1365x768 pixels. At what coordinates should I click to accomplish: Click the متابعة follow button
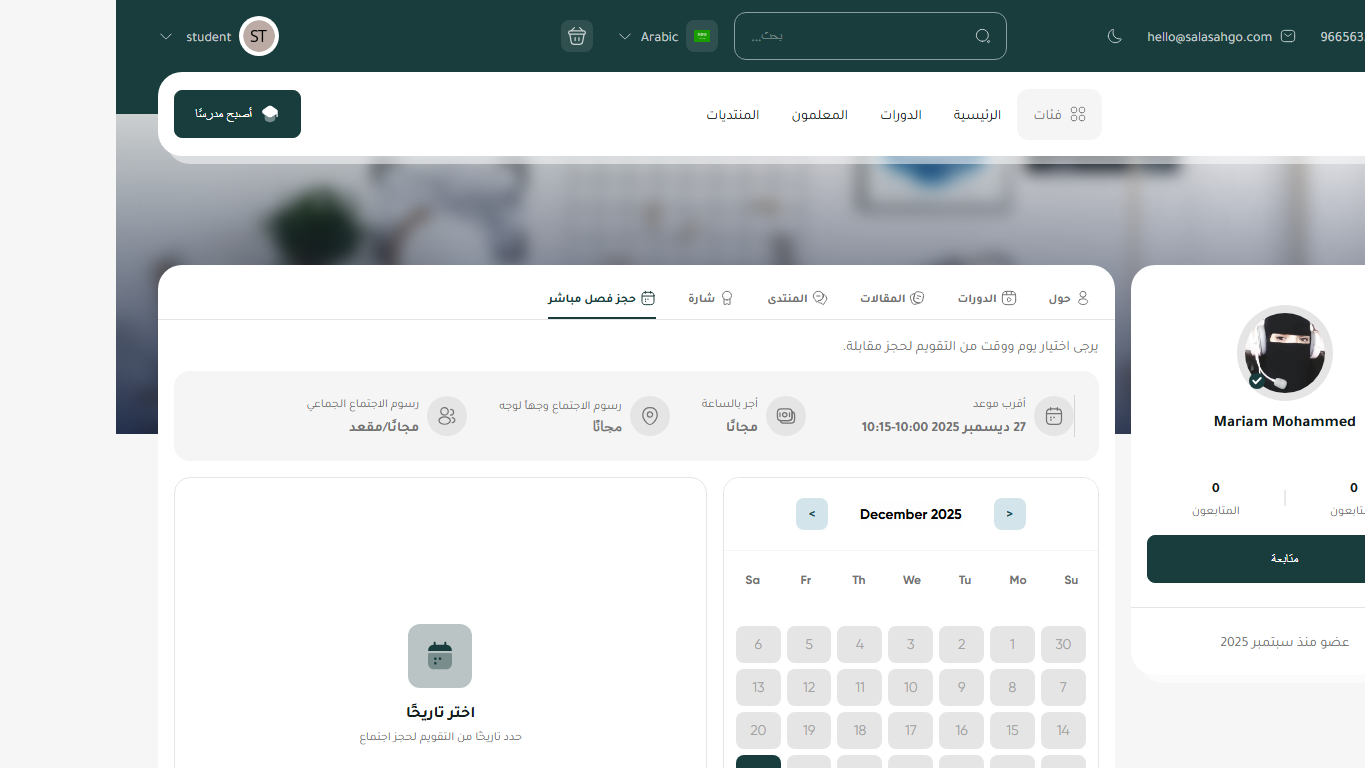pos(1284,558)
